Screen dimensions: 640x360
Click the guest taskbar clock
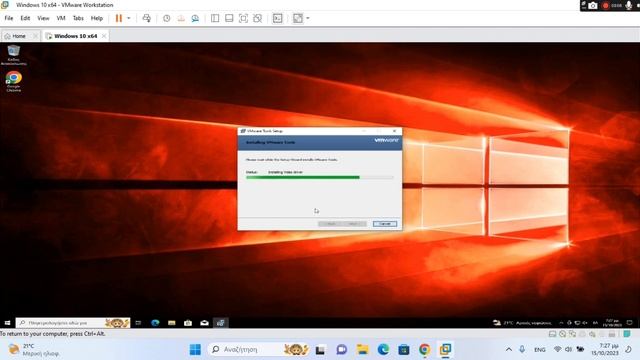[x=612, y=323]
